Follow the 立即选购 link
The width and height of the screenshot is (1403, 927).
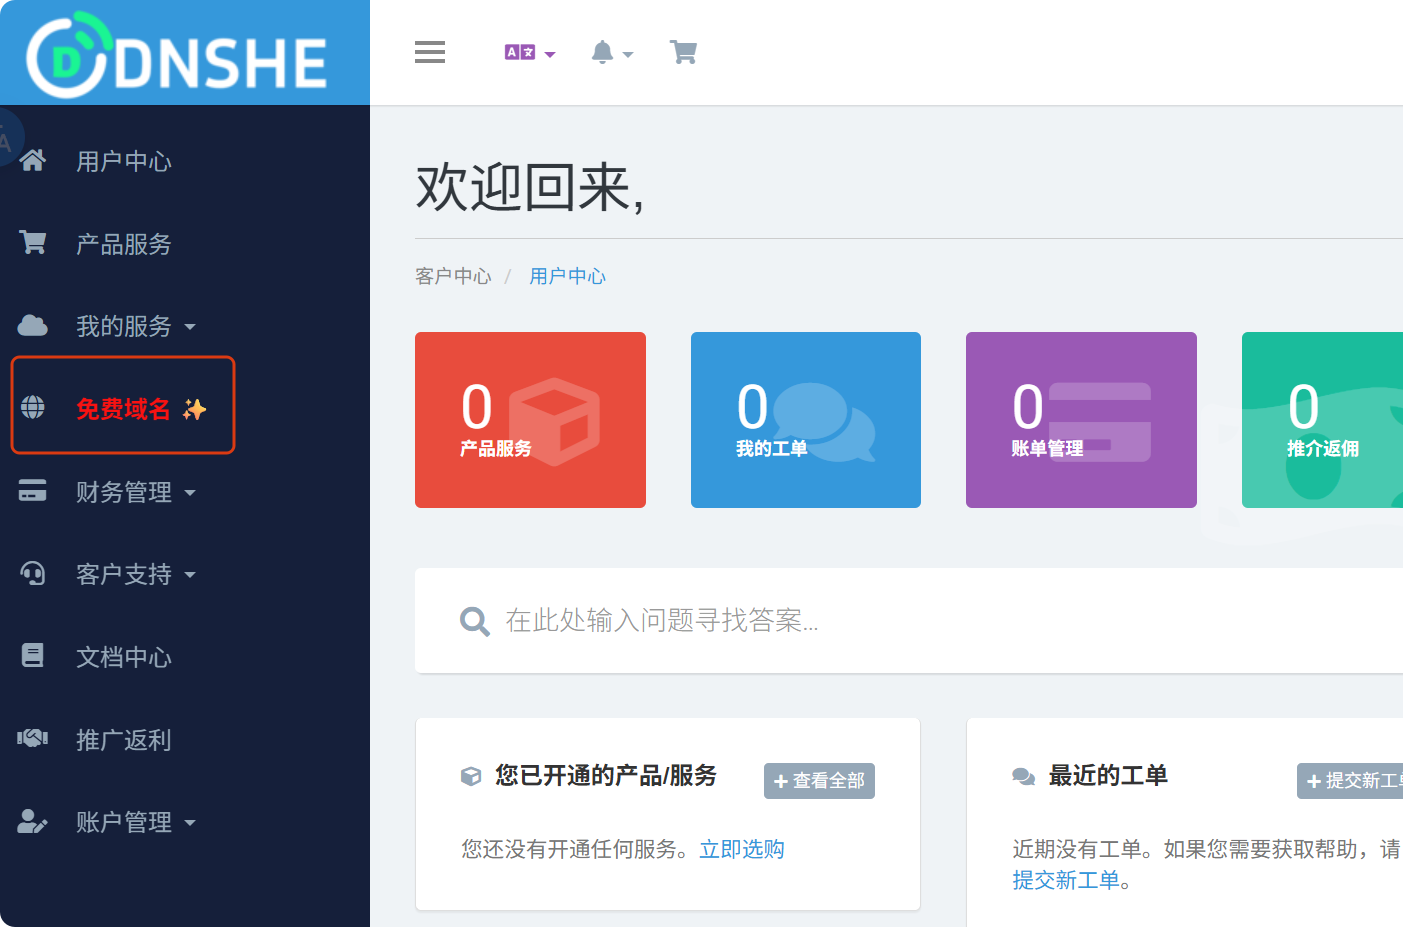coord(741,849)
